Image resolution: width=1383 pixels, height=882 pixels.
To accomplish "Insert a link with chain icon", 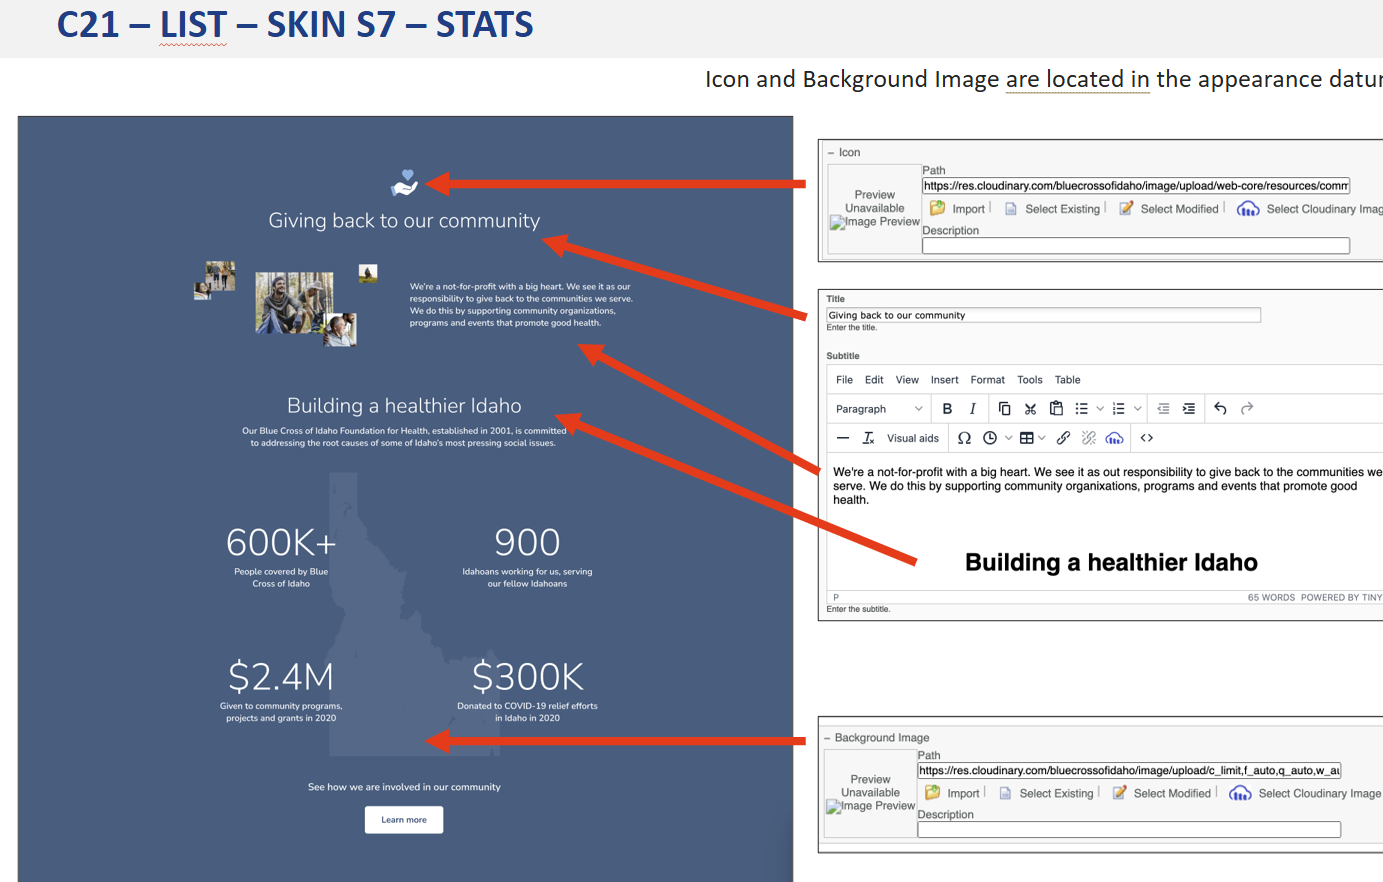I will [x=1063, y=438].
